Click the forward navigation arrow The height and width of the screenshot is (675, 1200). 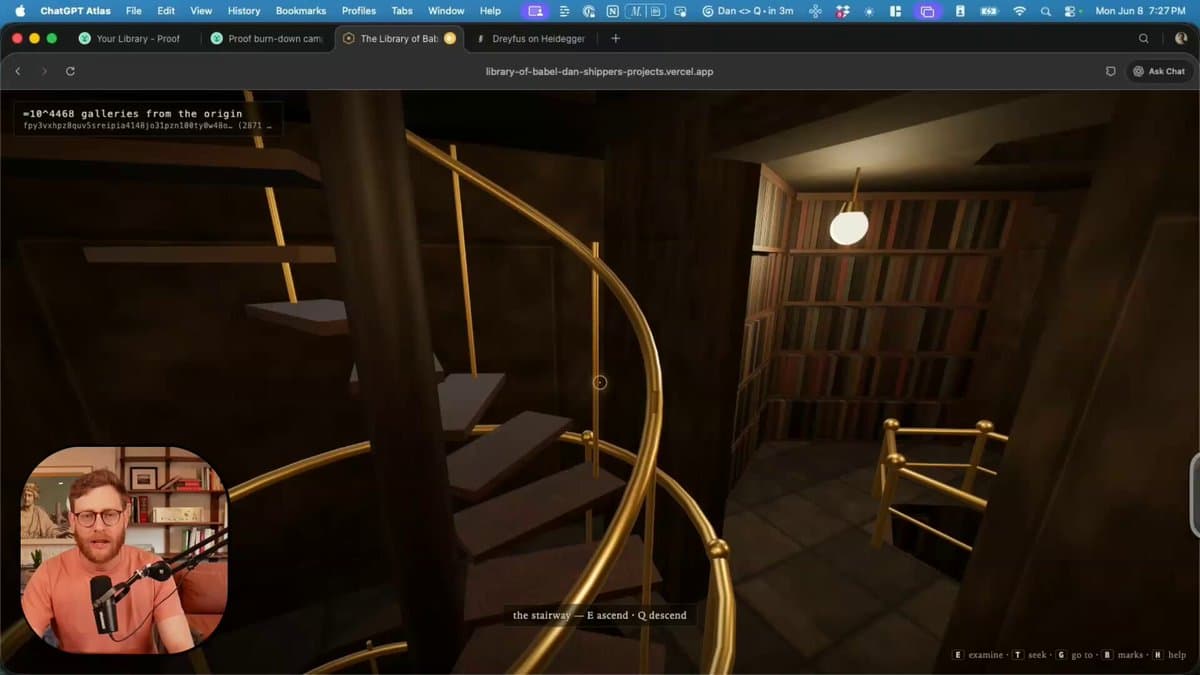point(44,72)
